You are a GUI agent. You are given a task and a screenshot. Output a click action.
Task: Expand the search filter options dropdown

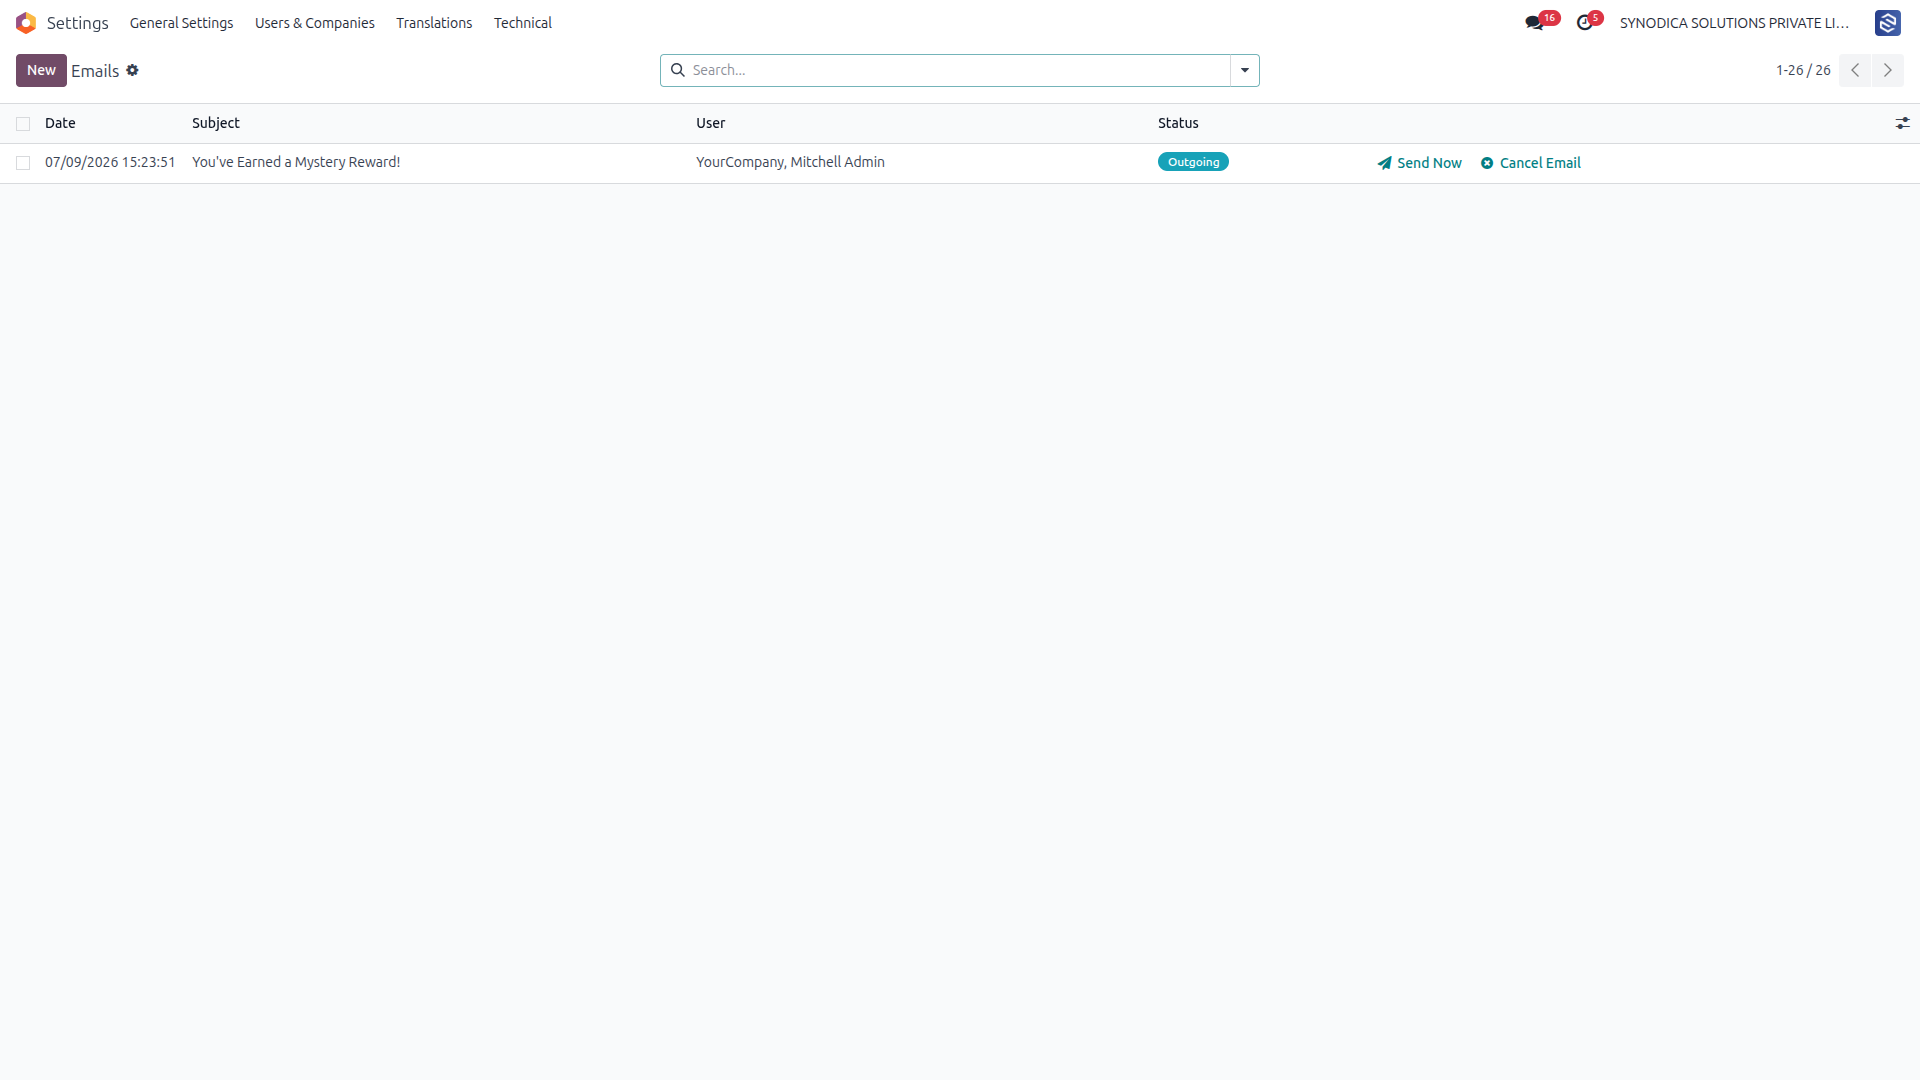pos(1245,70)
